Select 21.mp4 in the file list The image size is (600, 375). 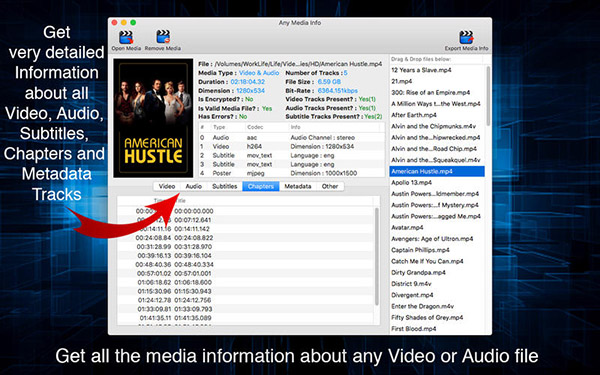(x=437, y=81)
